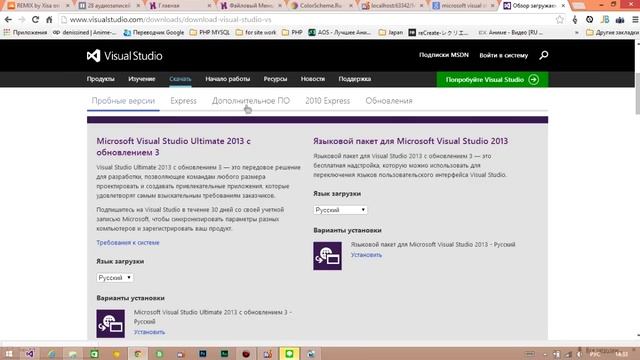The width and height of the screenshot is (640, 360).
Task: Switch to the localhost browser tab
Action: pos(393,6)
